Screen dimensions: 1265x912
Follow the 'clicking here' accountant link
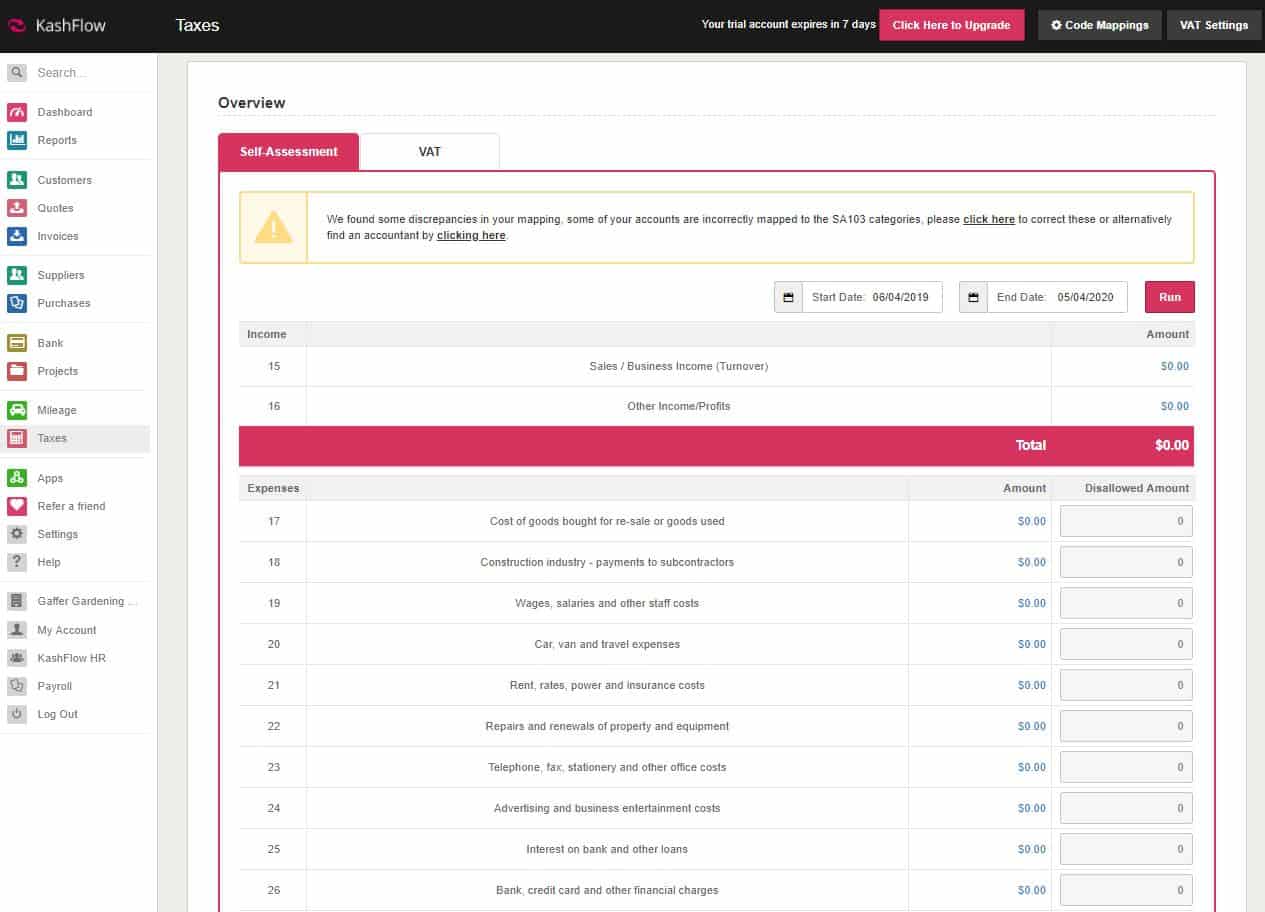[x=471, y=235]
